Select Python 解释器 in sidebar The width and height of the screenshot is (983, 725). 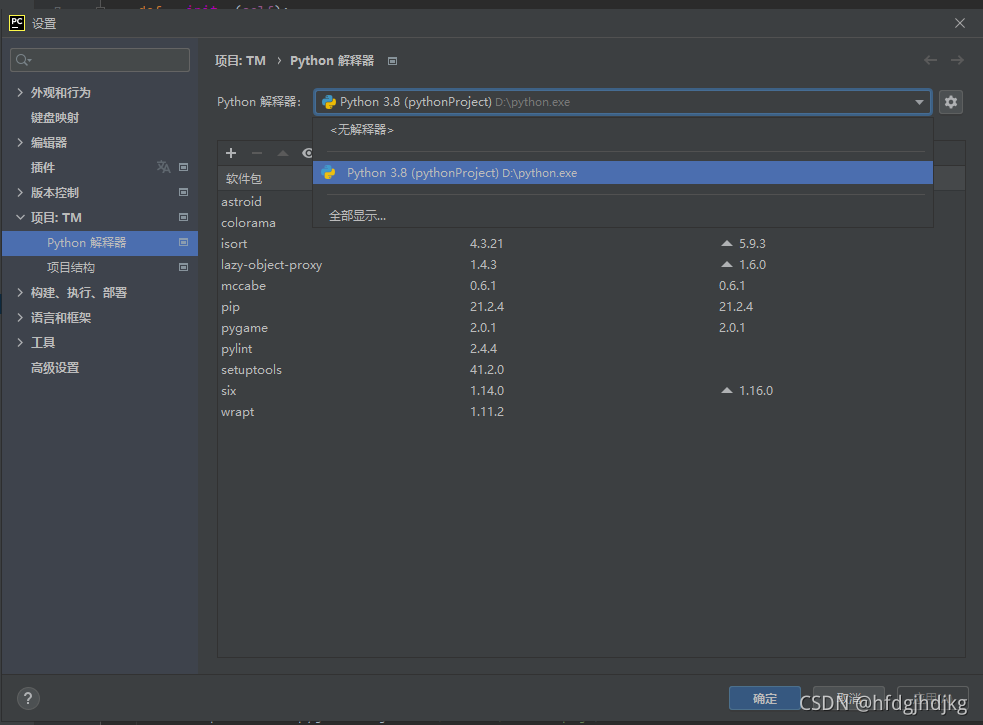[100, 243]
